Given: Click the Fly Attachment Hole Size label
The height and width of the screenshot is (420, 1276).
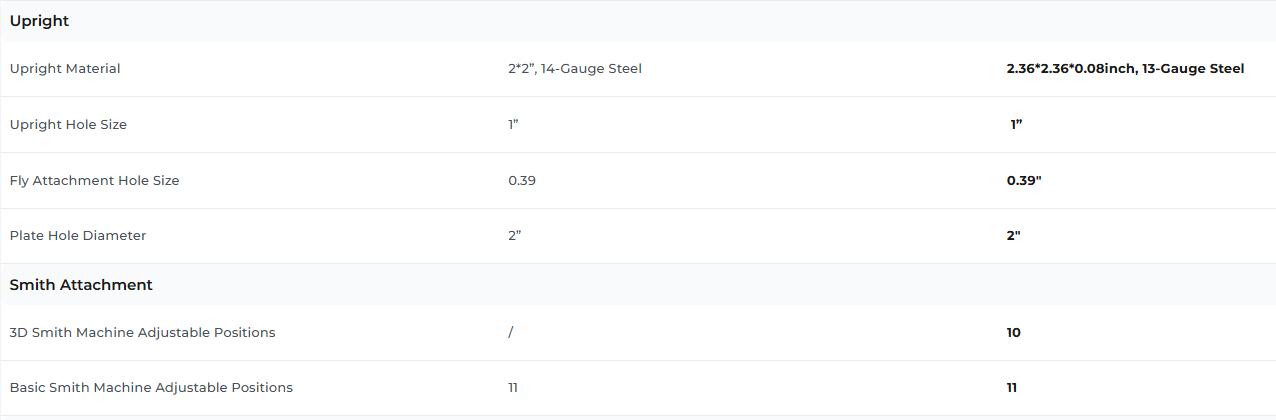Looking at the screenshot, I should coord(95,181).
